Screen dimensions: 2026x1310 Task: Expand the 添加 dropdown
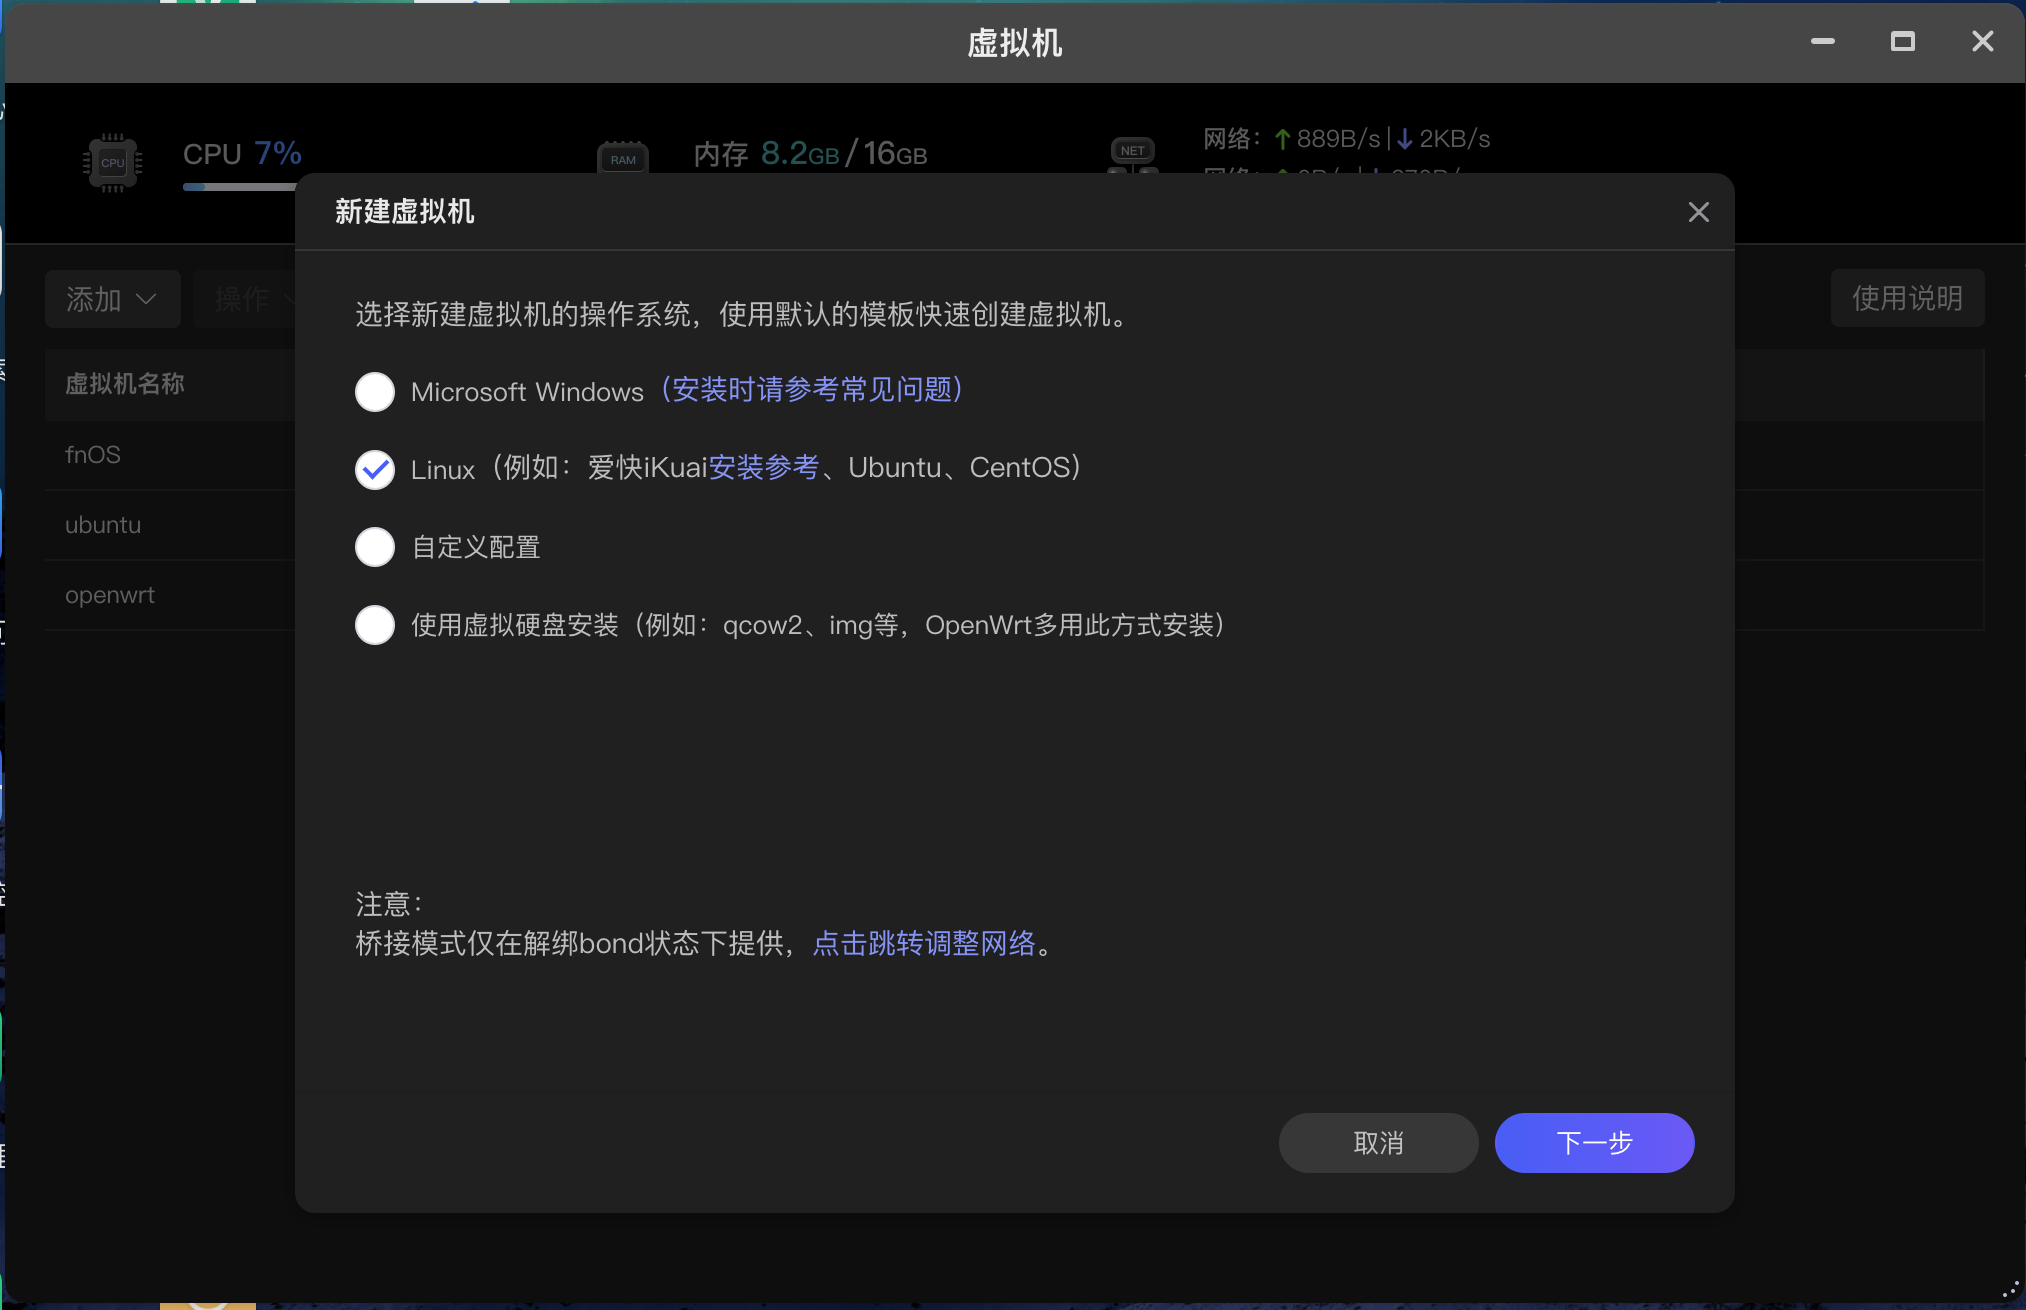(112, 299)
